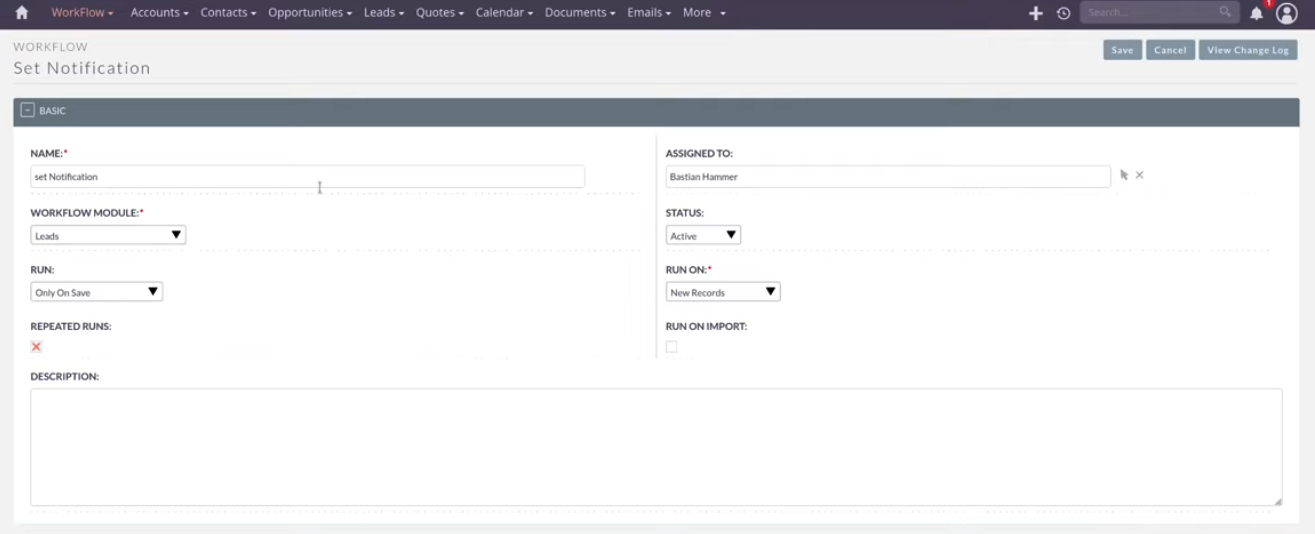Open the Emails menu
Screen dimensions: 1315x534
point(649,13)
